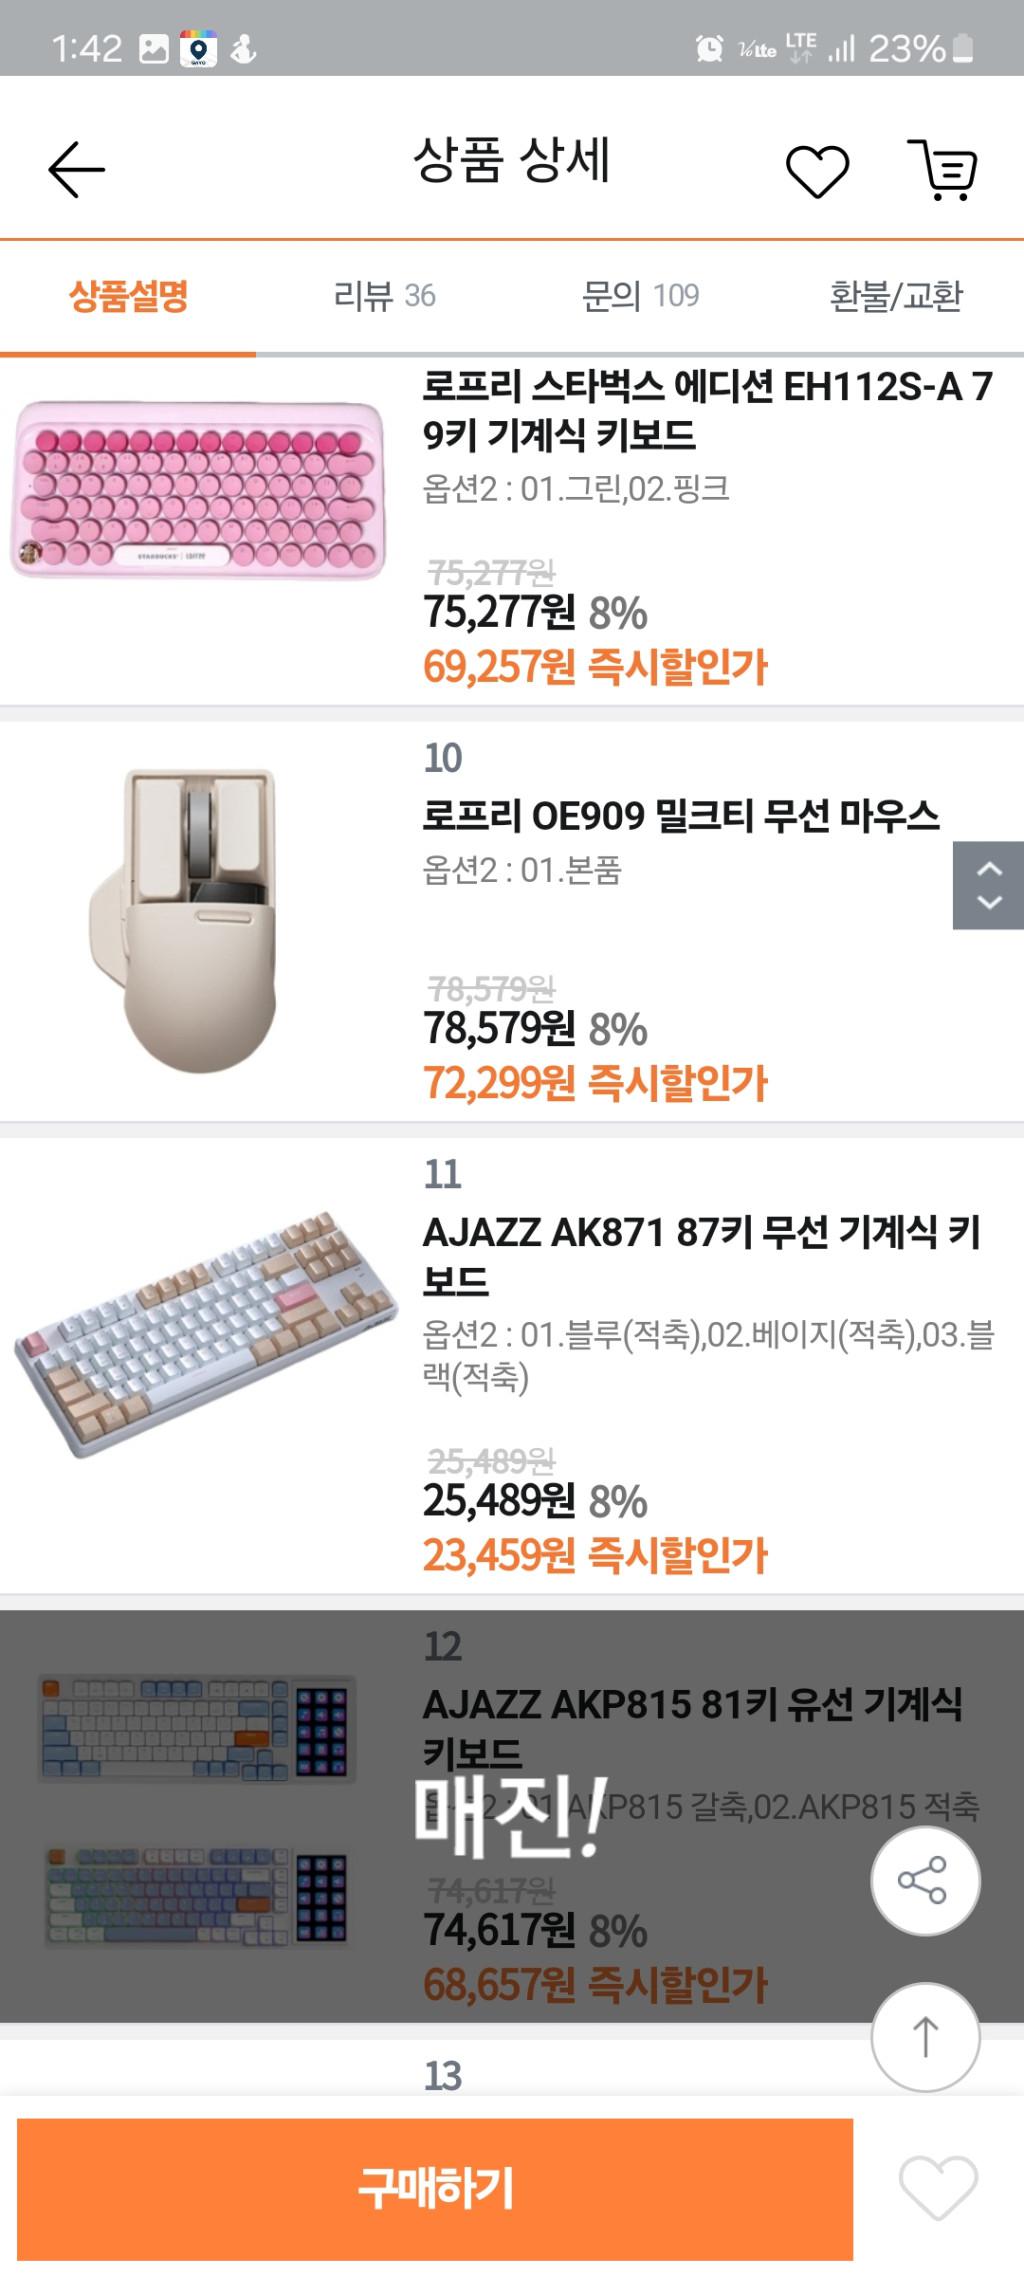The width and height of the screenshot is (1024, 2276).
Task: Open the 리뷰 36 tab
Action: click(384, 296)
